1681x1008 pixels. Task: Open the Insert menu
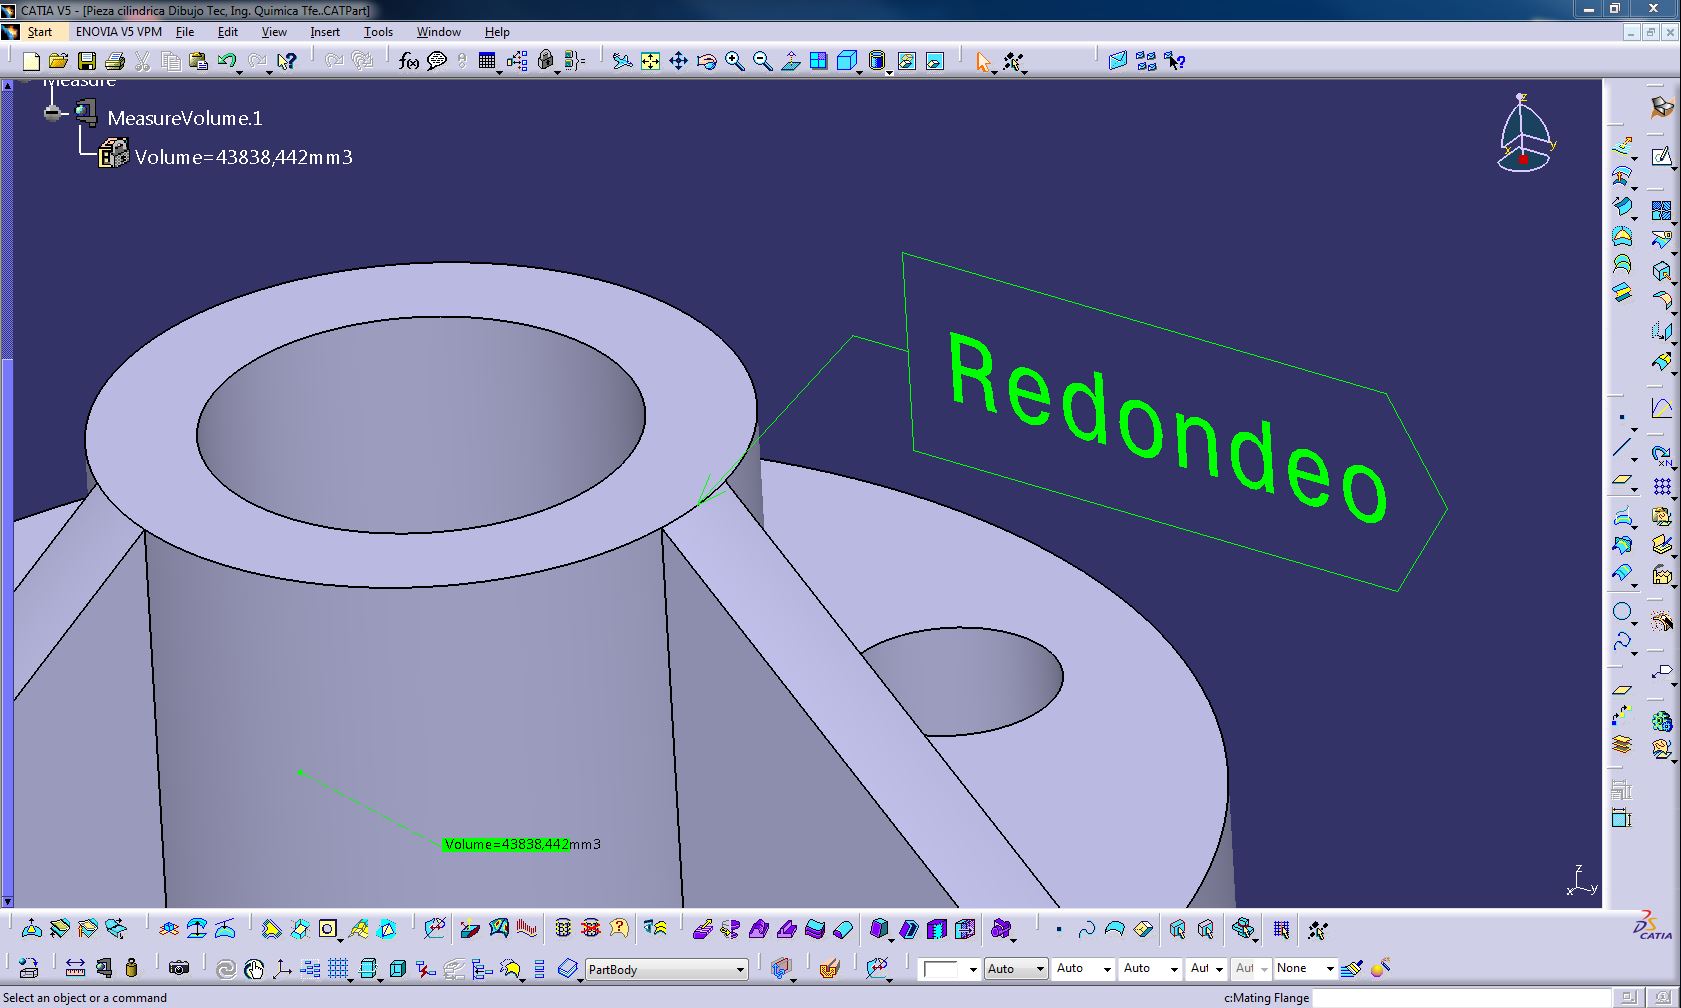point(324,32)
